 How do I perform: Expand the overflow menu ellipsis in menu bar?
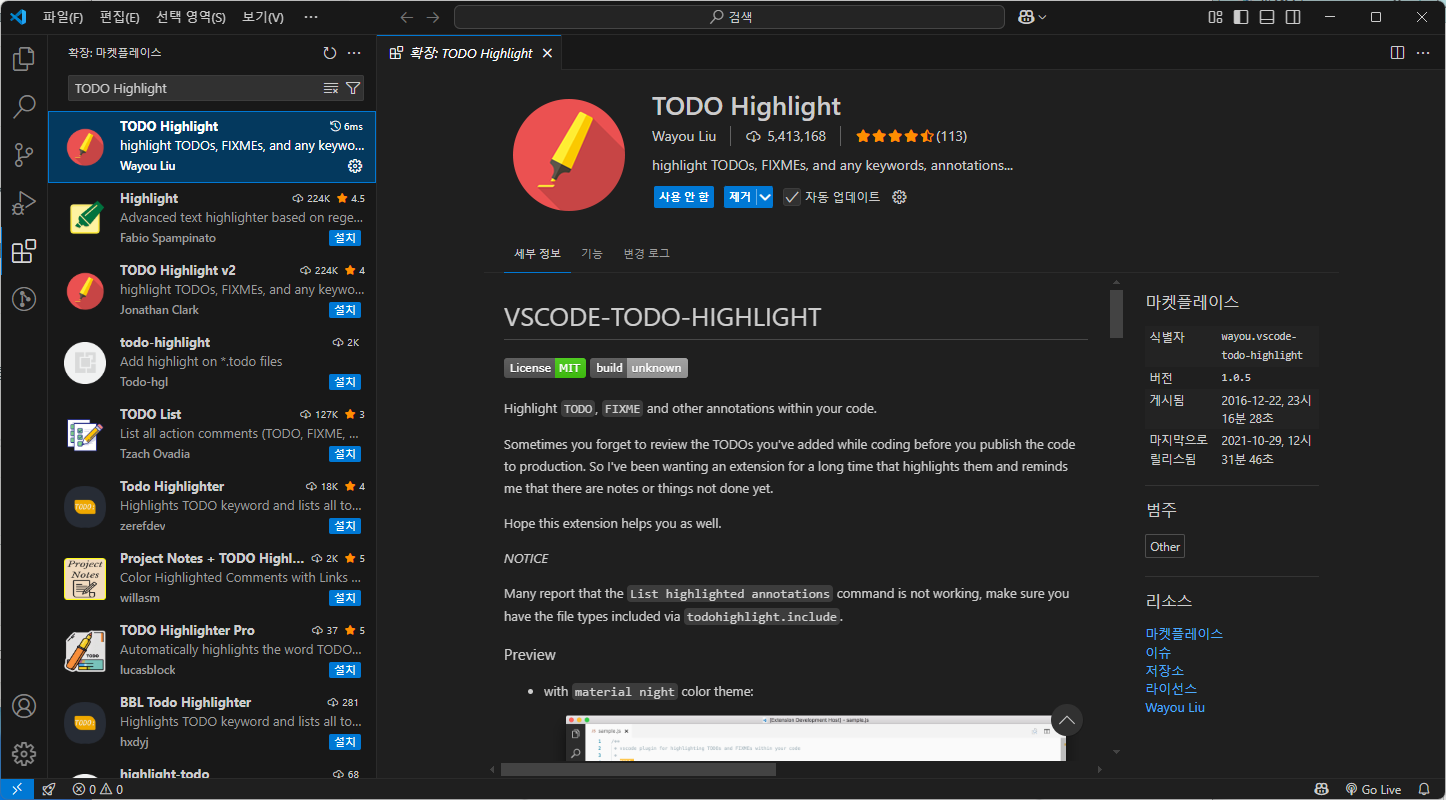311,17
